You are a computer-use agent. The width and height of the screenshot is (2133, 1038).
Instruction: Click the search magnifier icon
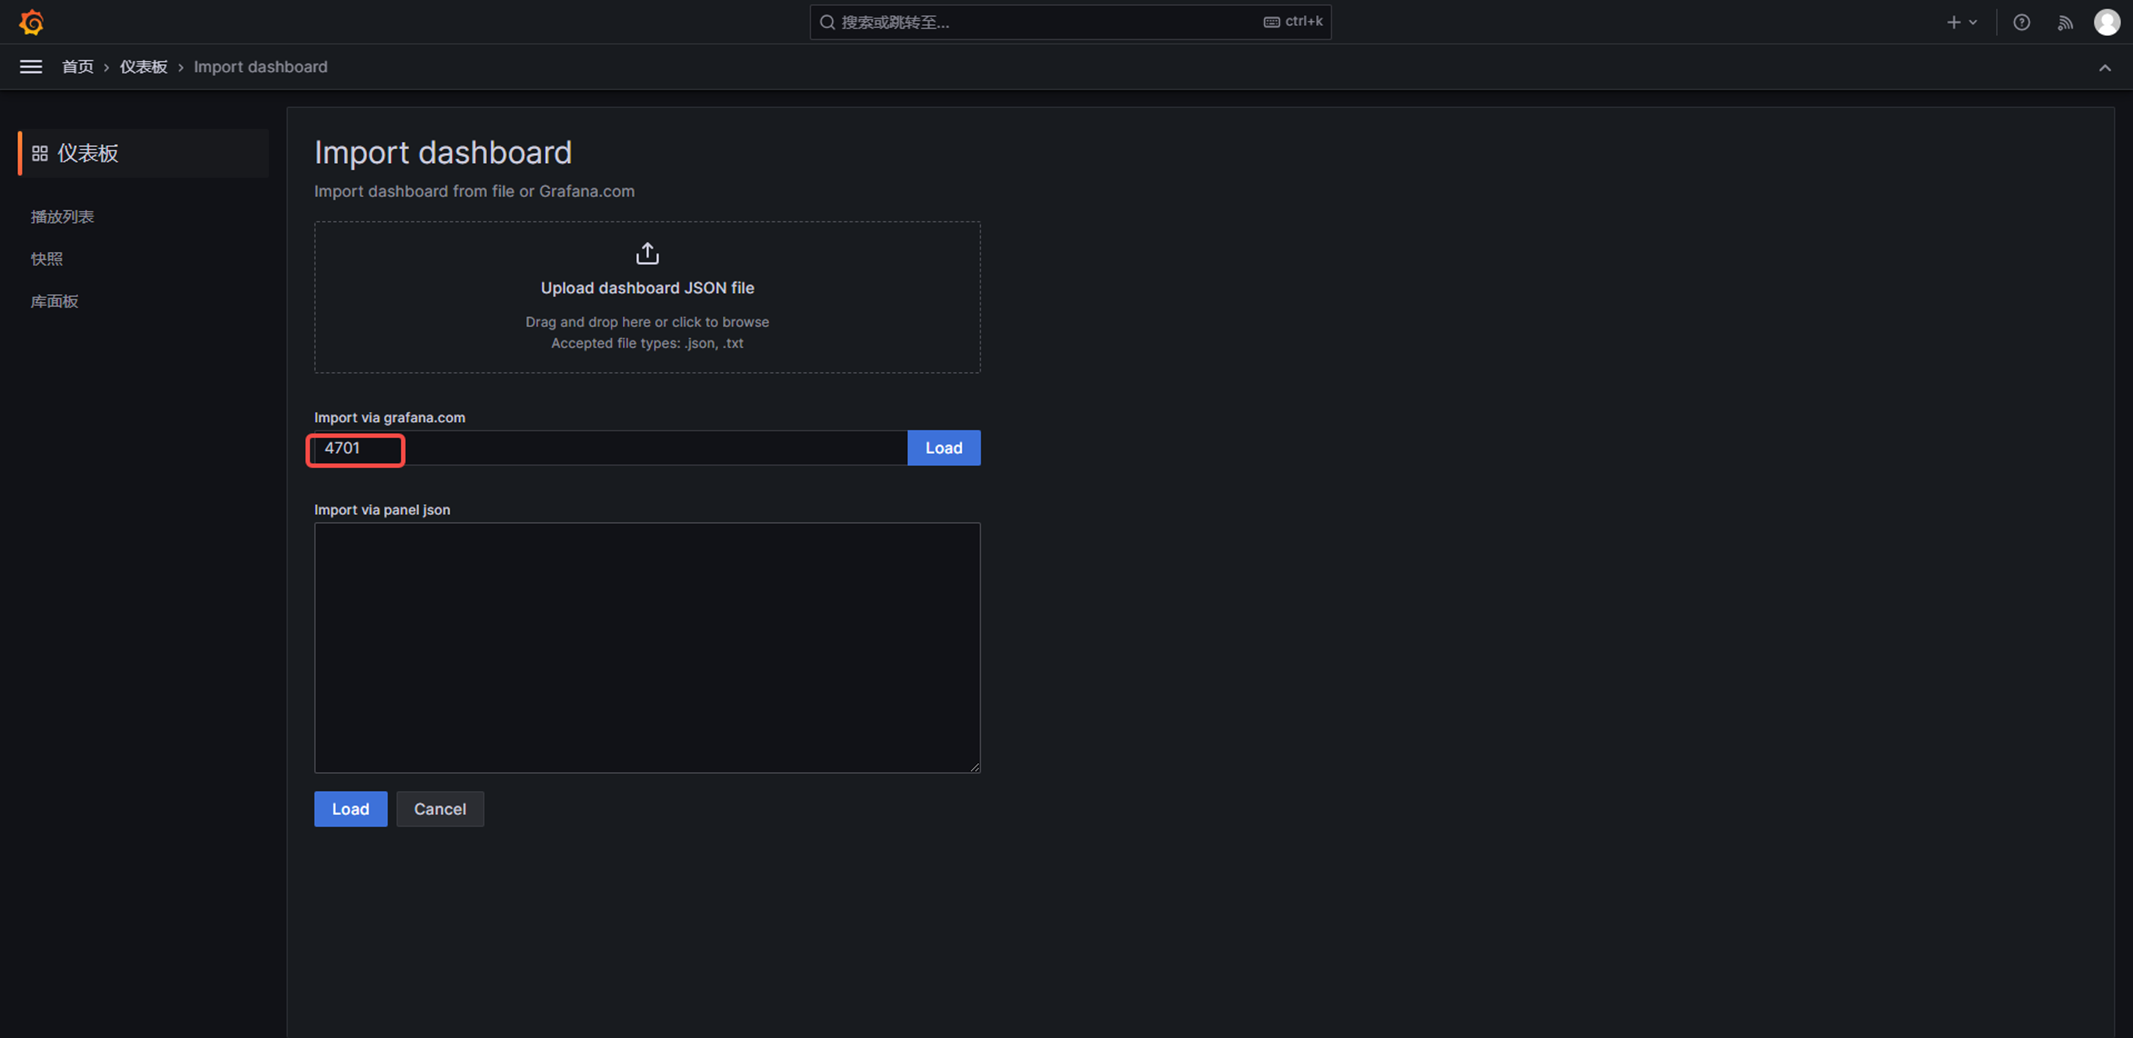827,22
